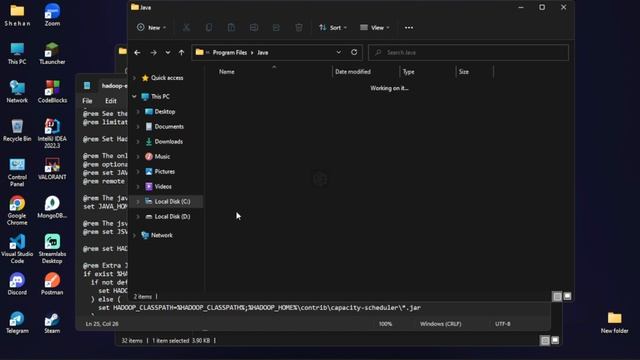Switch Java window to large icons view
Image resolution: width=640 pixels, height=360 pixels.
click(567, 296)
